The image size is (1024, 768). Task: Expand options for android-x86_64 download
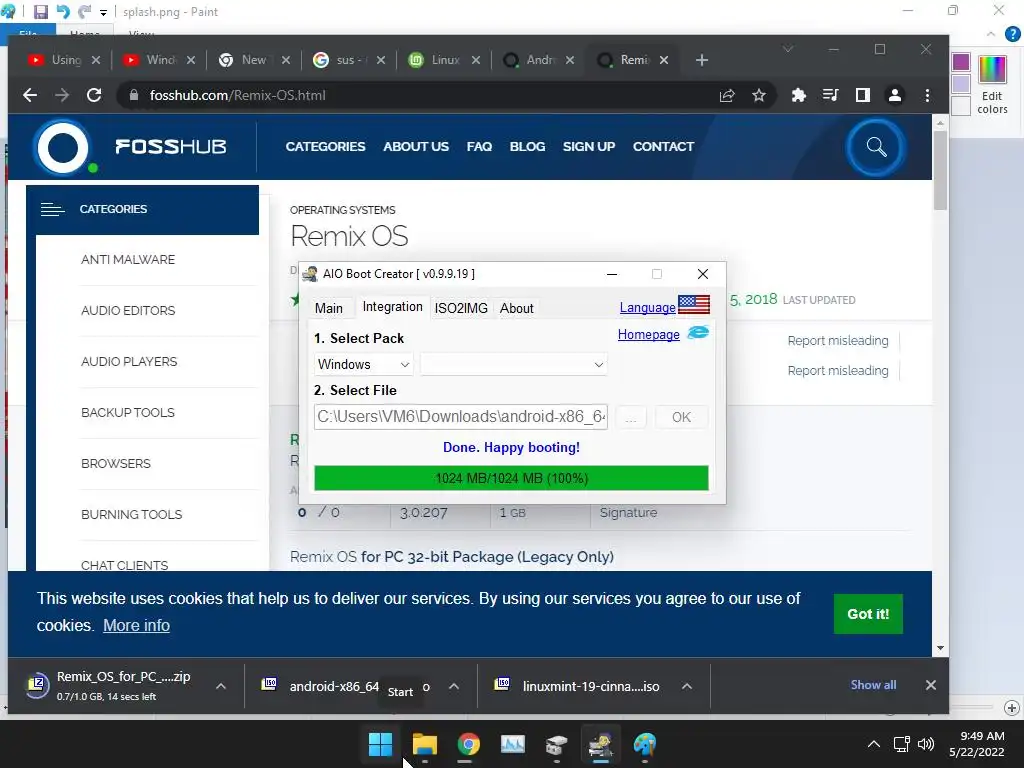pos(454,686)
